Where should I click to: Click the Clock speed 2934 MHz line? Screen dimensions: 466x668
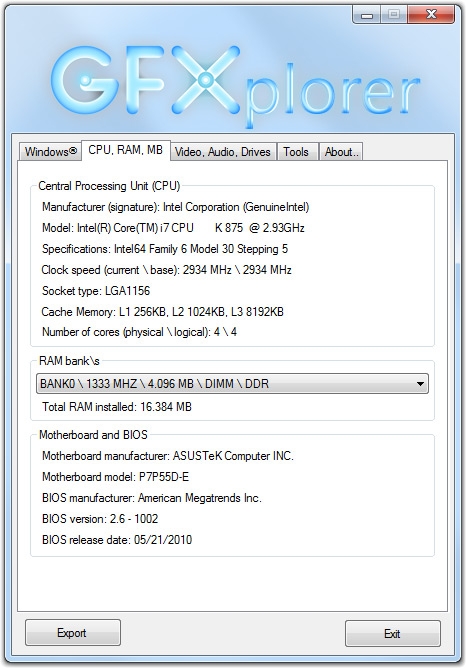tap(167, 270)
